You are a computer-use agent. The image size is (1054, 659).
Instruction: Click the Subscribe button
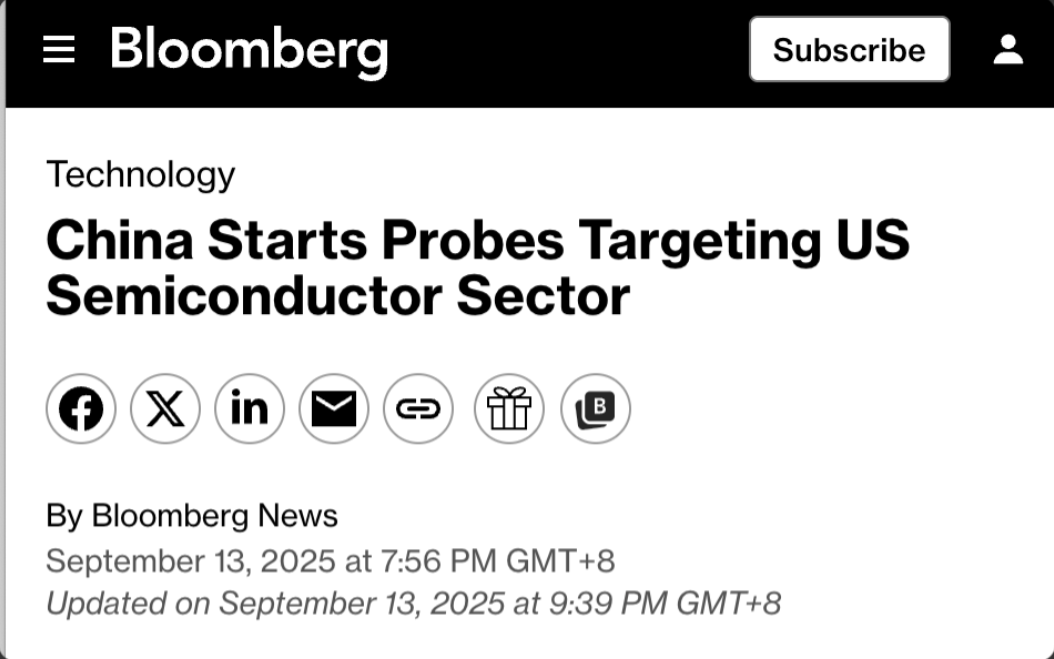click(x=850, y=50)
